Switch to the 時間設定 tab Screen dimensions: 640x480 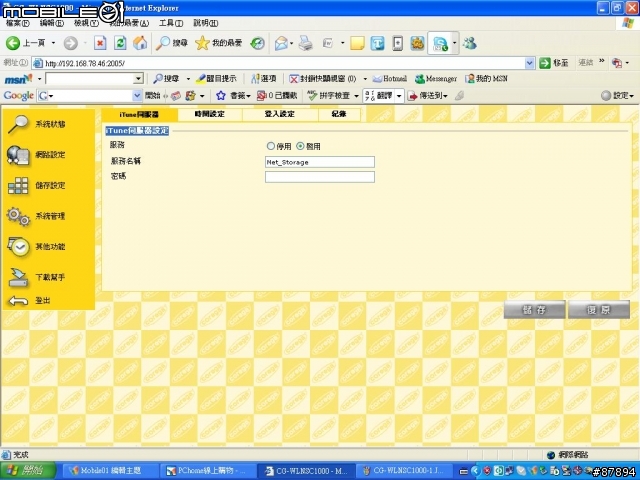point(210,114)
